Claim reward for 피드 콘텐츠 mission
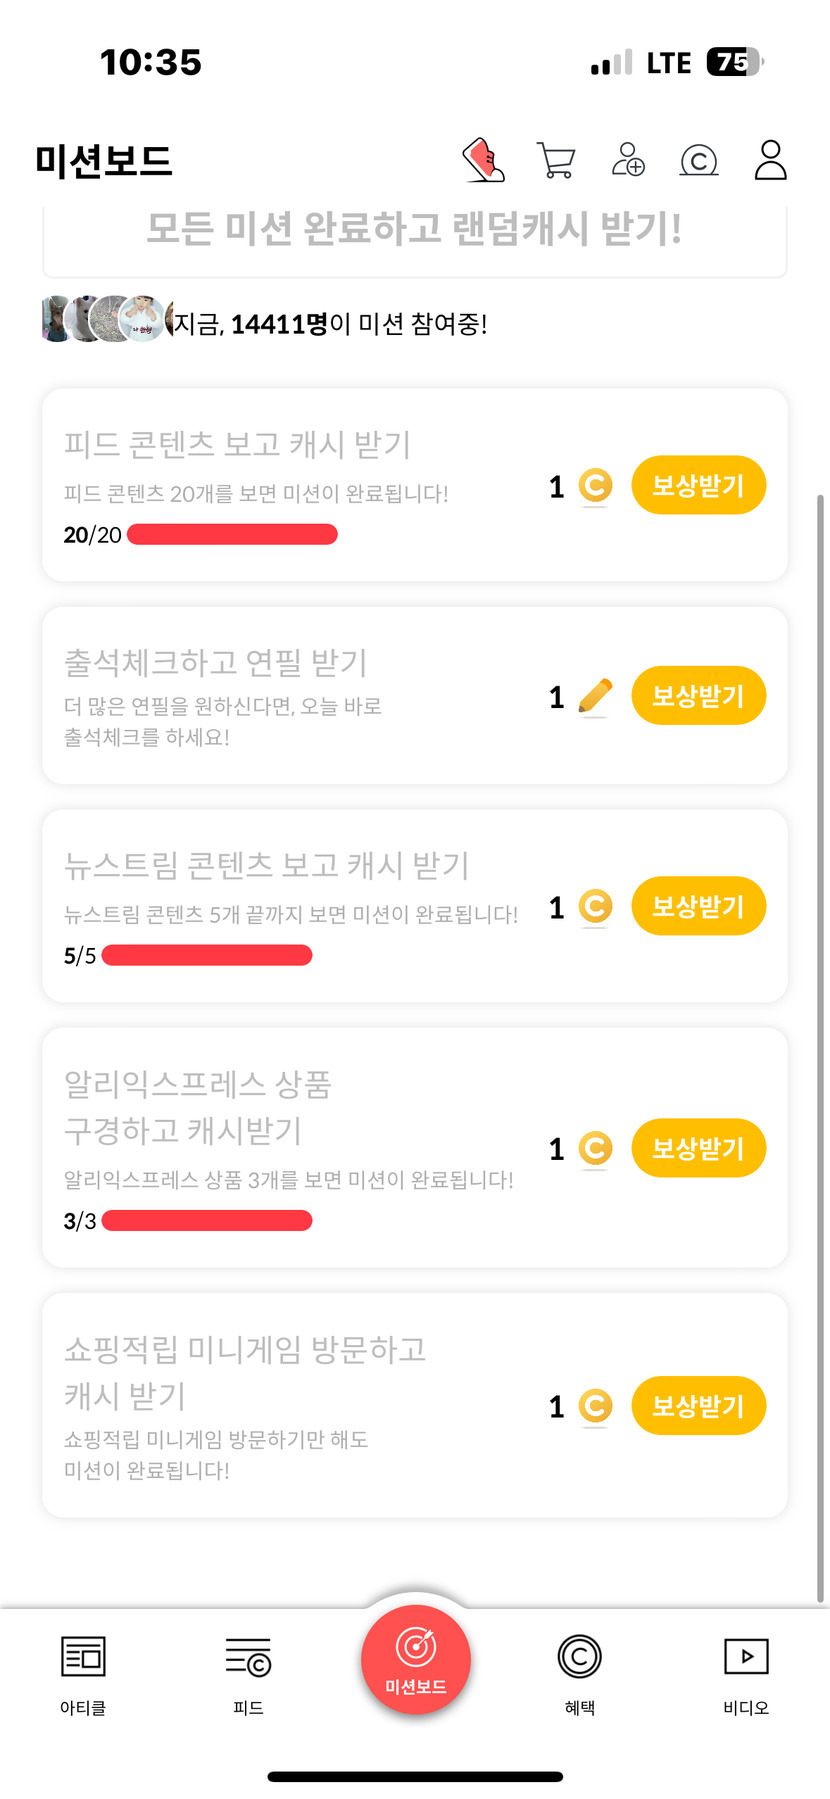Image resolution: width=830 pixels, height=1799 pixels. coord(698,486)
